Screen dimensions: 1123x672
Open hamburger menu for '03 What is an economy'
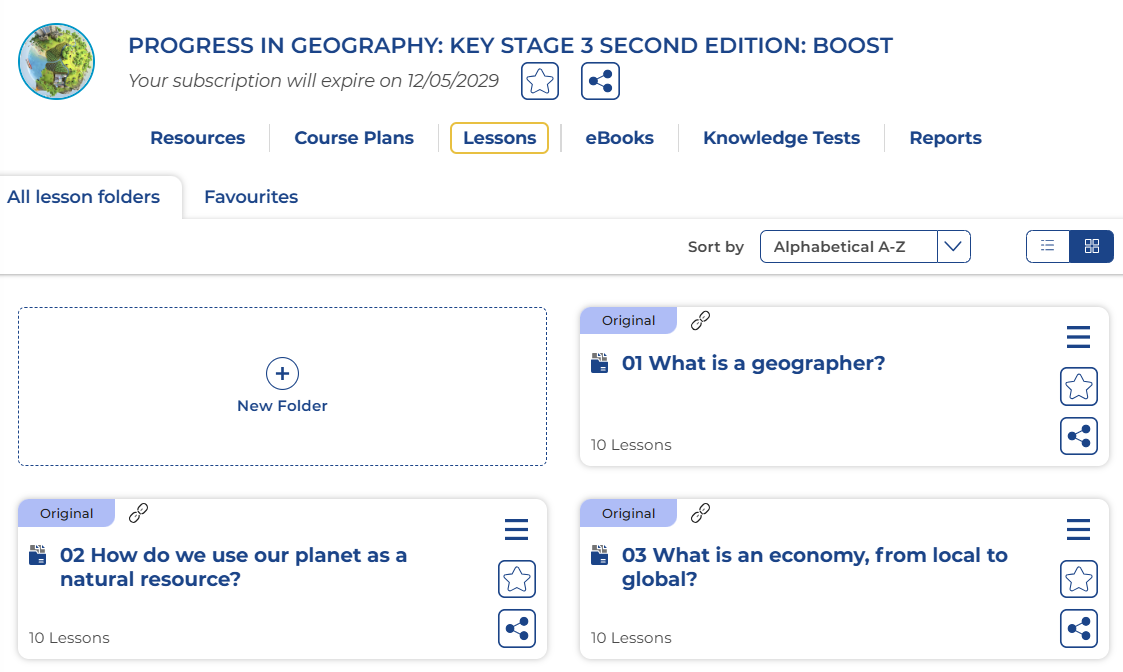1078,530
